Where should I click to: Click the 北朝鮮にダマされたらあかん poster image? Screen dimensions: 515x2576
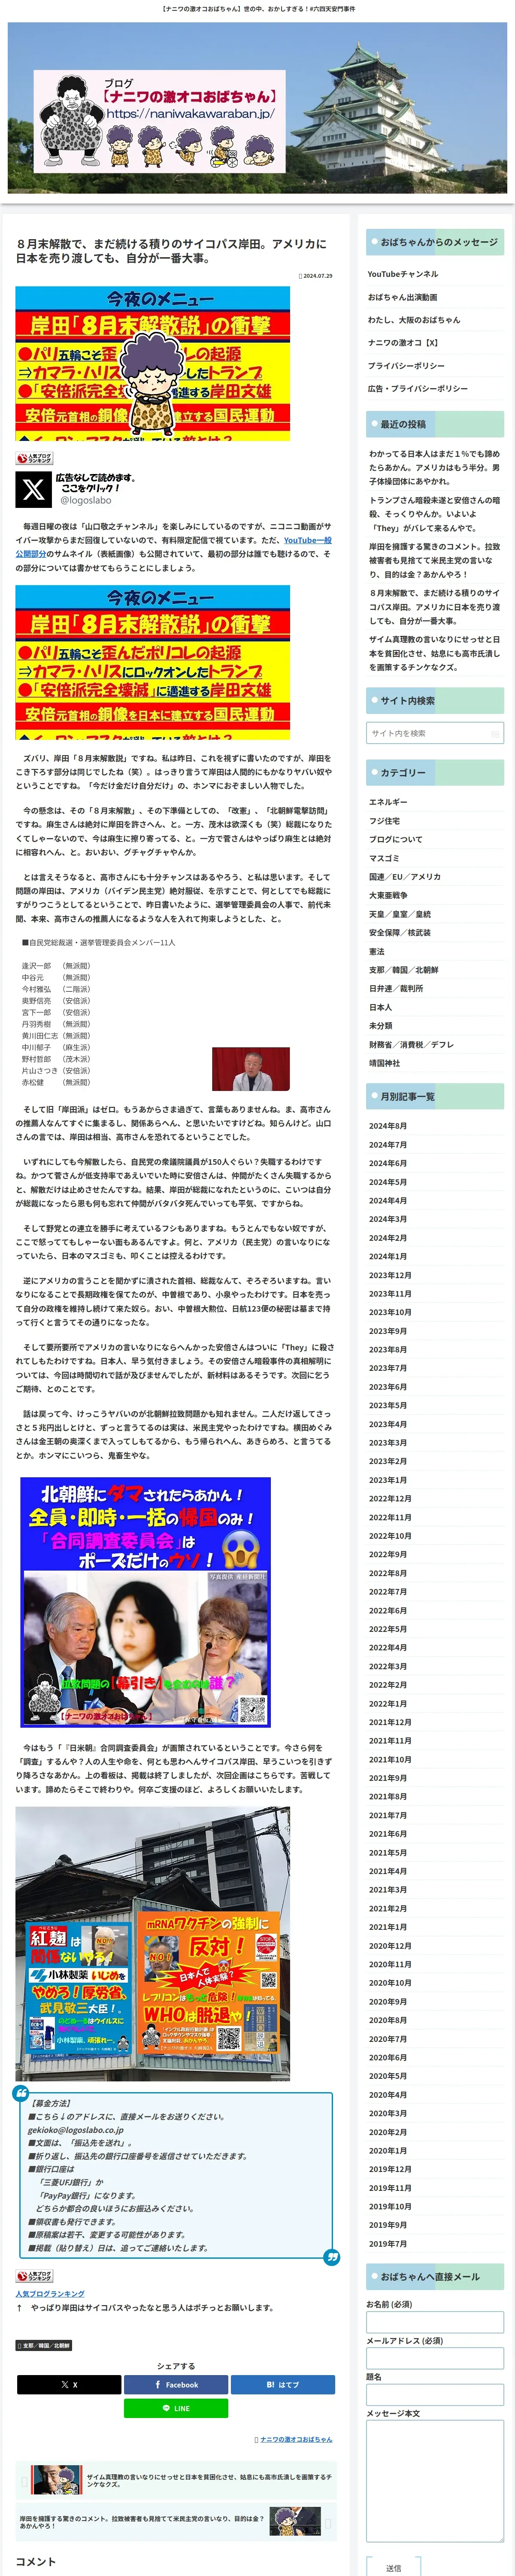coord(146,1602)
